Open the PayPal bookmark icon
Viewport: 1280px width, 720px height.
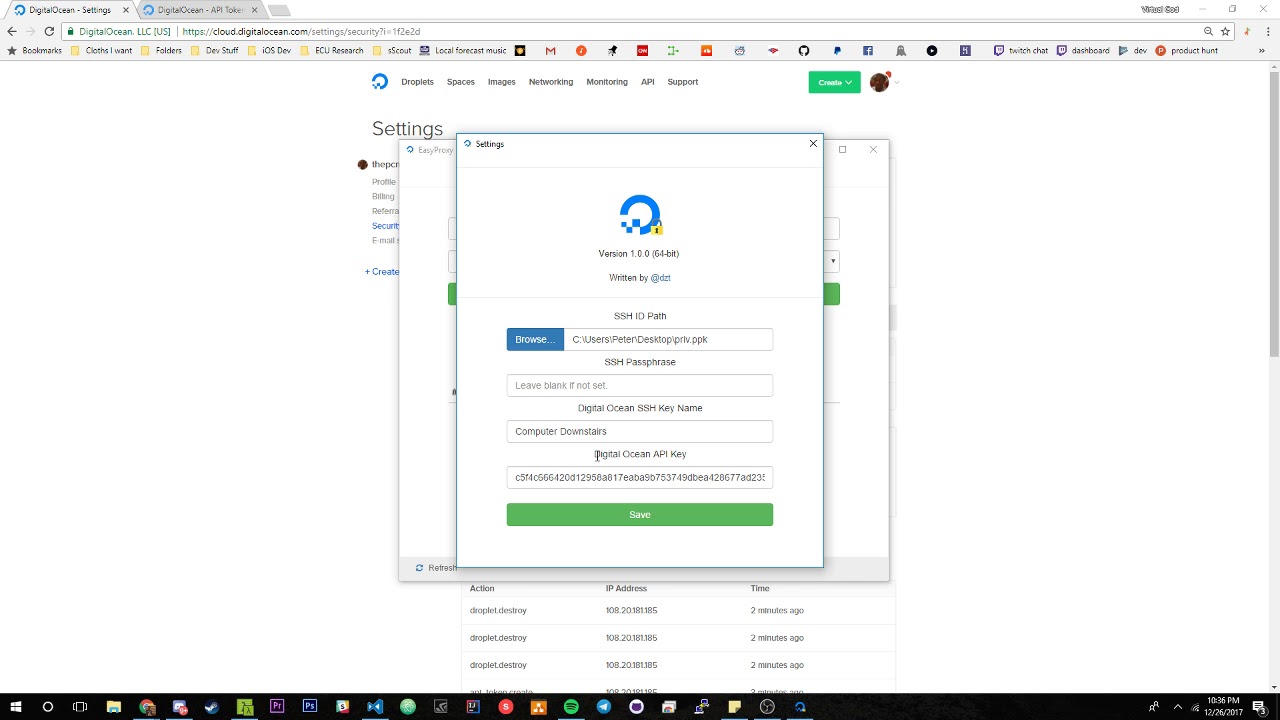pos(837,50)
